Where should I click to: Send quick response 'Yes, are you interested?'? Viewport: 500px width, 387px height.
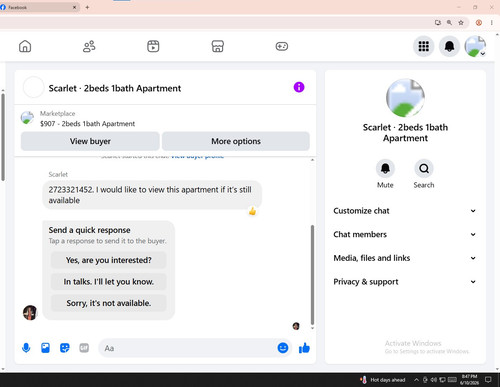(108, 260)
